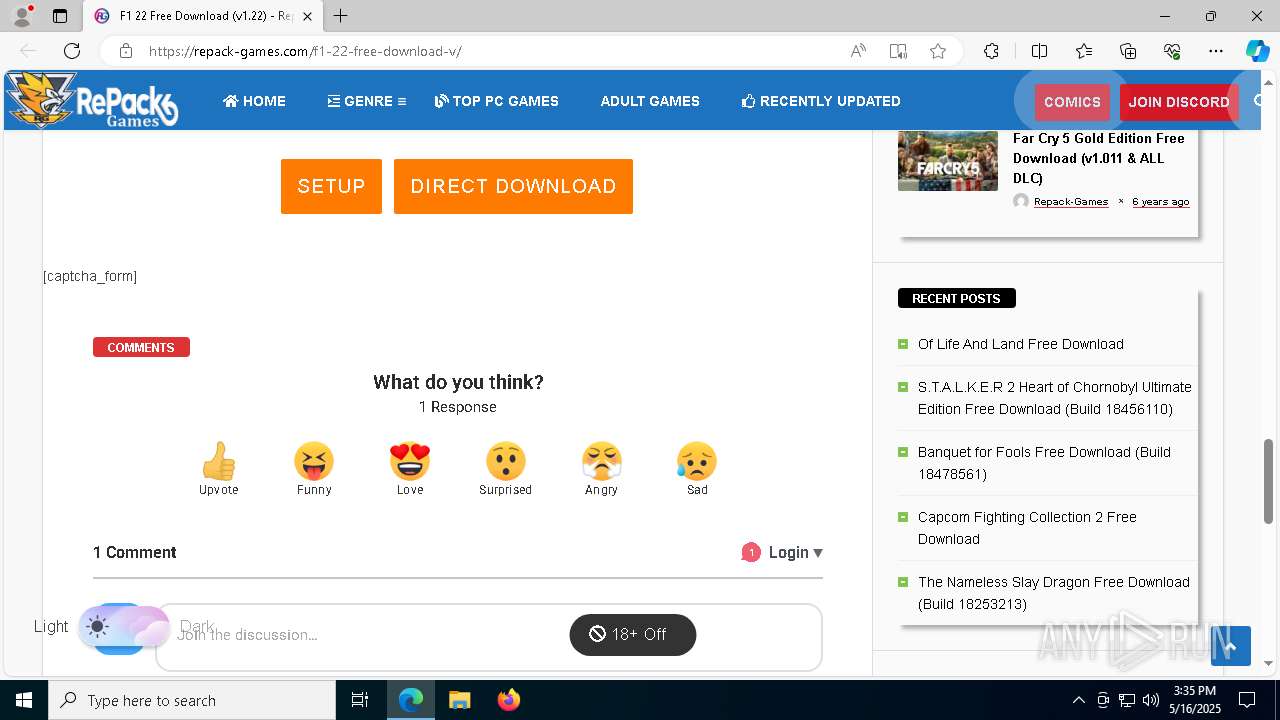Open The Nameless Slay Dragon Free Download post
The height and width of the screenshot is (720, 1280).
(1054, 593)
